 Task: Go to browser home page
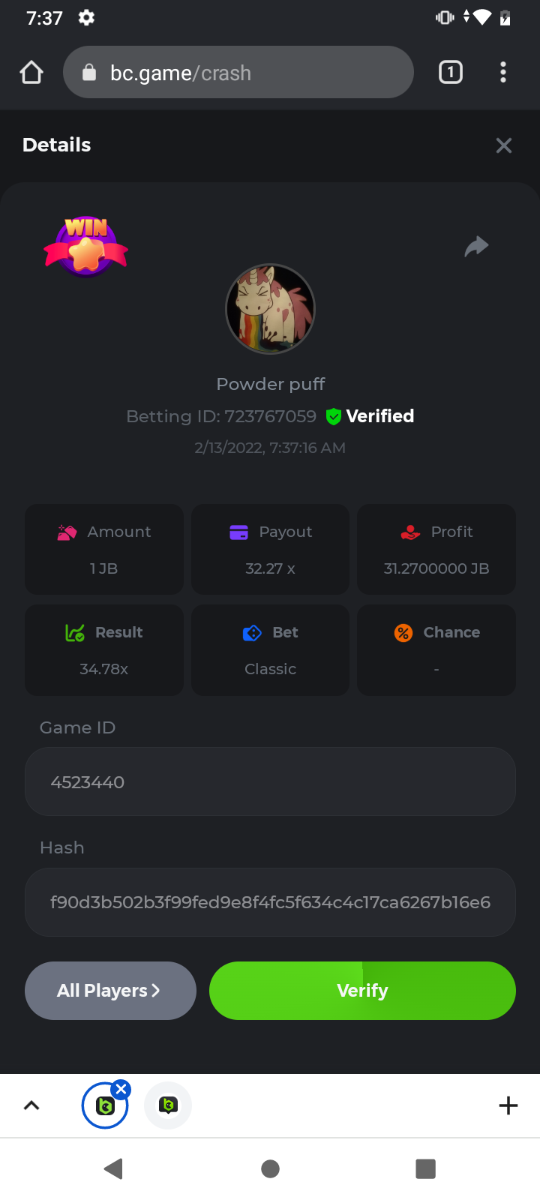click(32, 73)
